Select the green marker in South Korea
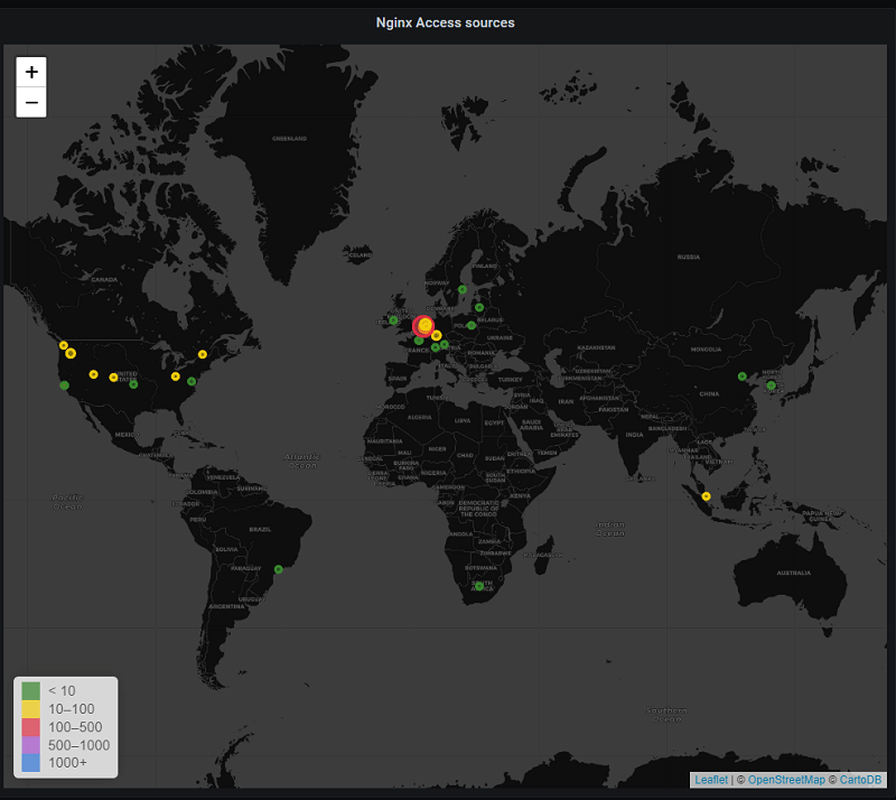896x800 pixels. click(x=771, y=385)
